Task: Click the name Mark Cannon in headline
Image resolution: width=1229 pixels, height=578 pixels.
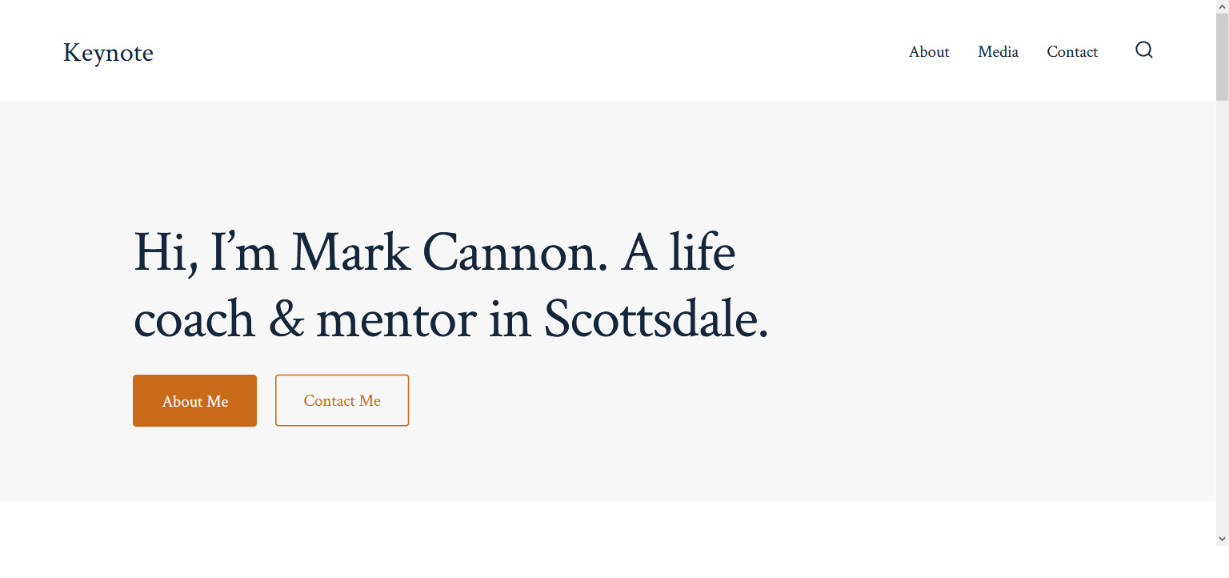Action: (x=450, y=252)
